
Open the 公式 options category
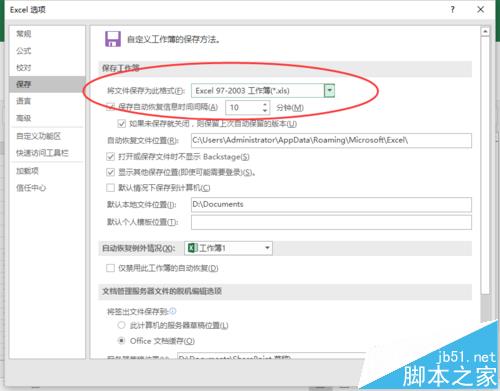pos(24,51)
